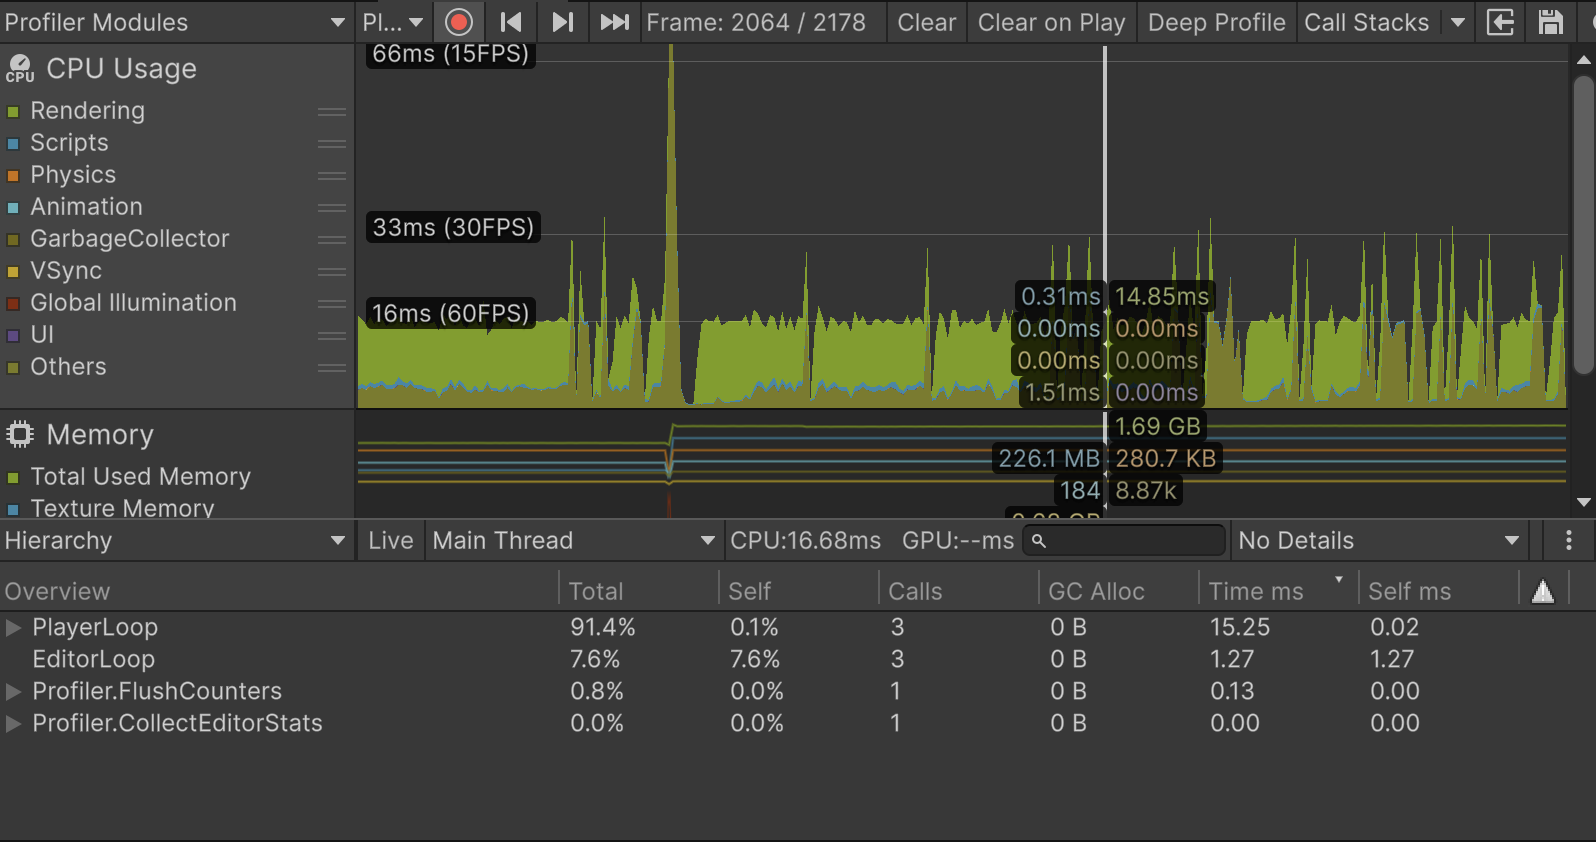Toggle Clear on Play
The image size is (1596, 842).
pyautogui.click(x=1051, y=22)
